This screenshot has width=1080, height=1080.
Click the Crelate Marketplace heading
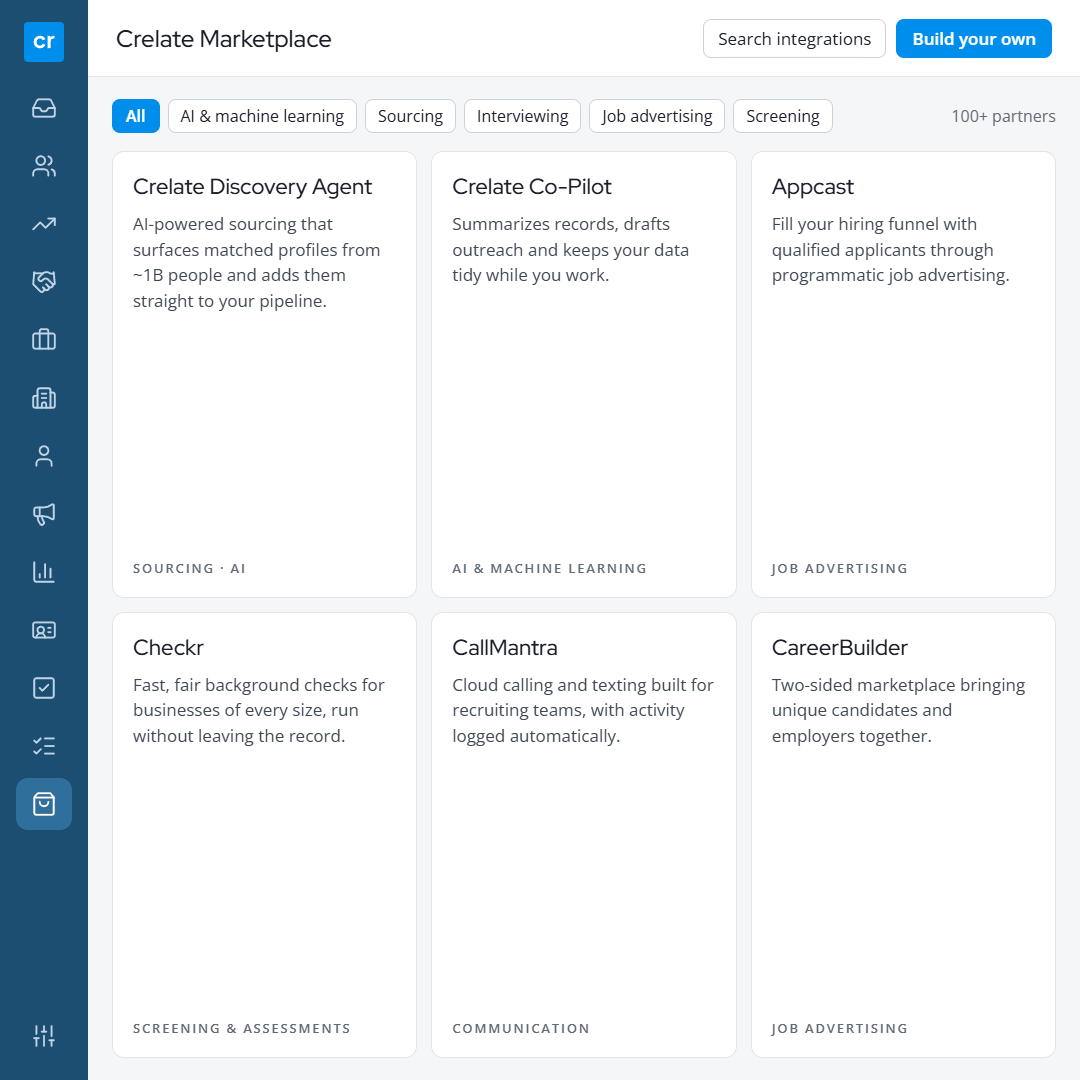click(x=223, y=39)
